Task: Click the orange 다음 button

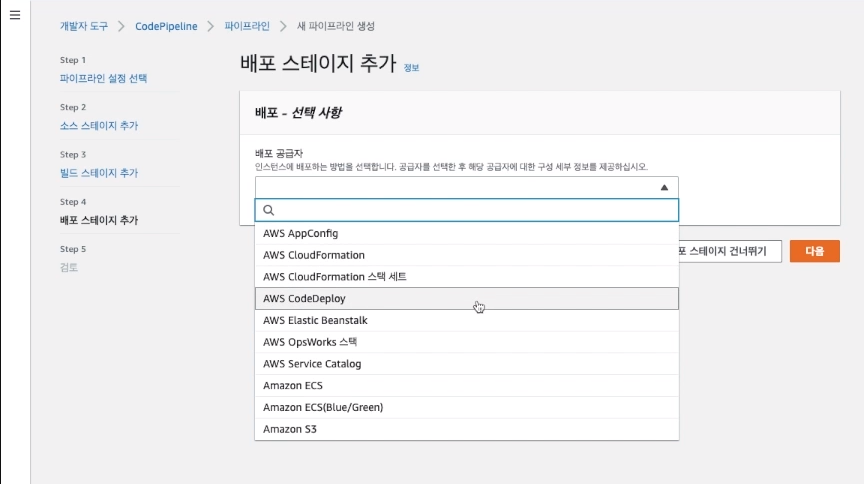Action: coord(814,251)
